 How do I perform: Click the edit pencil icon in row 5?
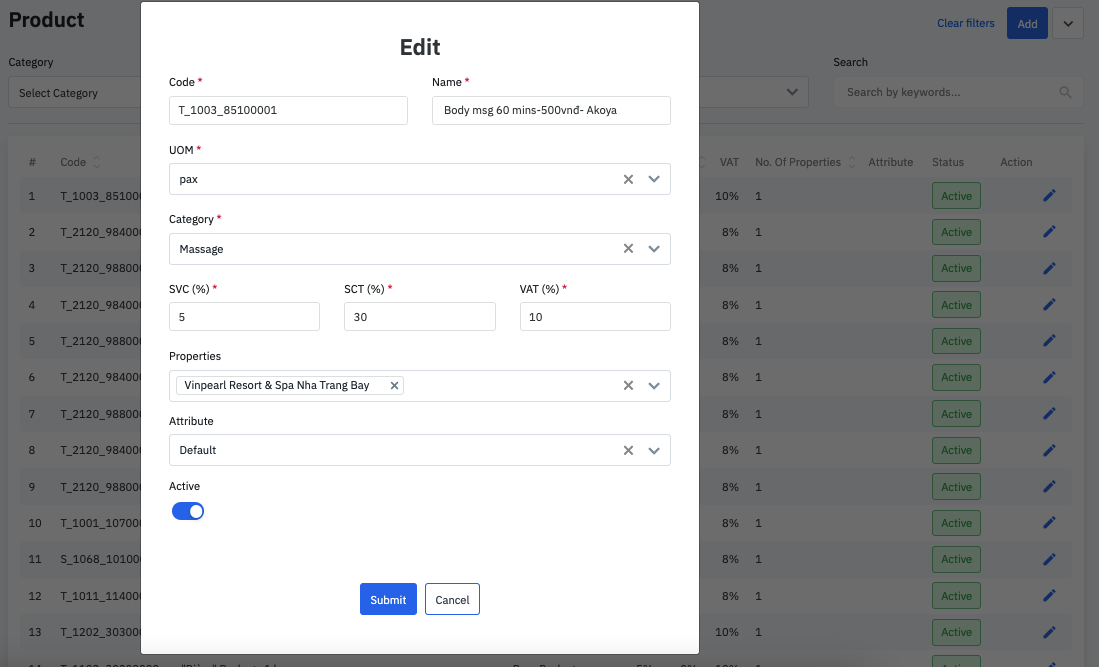pyautogui.click(x=1049, y=341)
